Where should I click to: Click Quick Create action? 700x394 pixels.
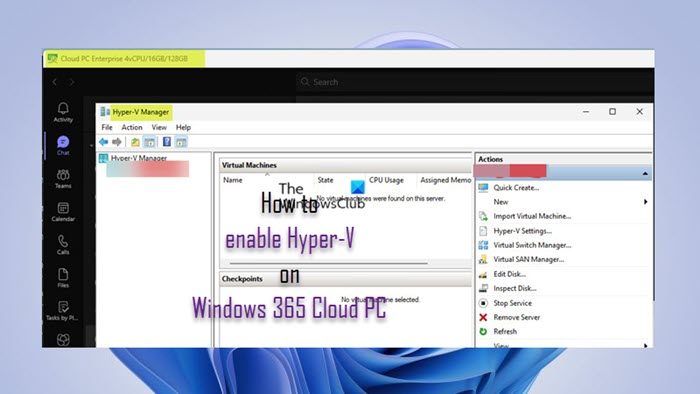coord(516,187)
